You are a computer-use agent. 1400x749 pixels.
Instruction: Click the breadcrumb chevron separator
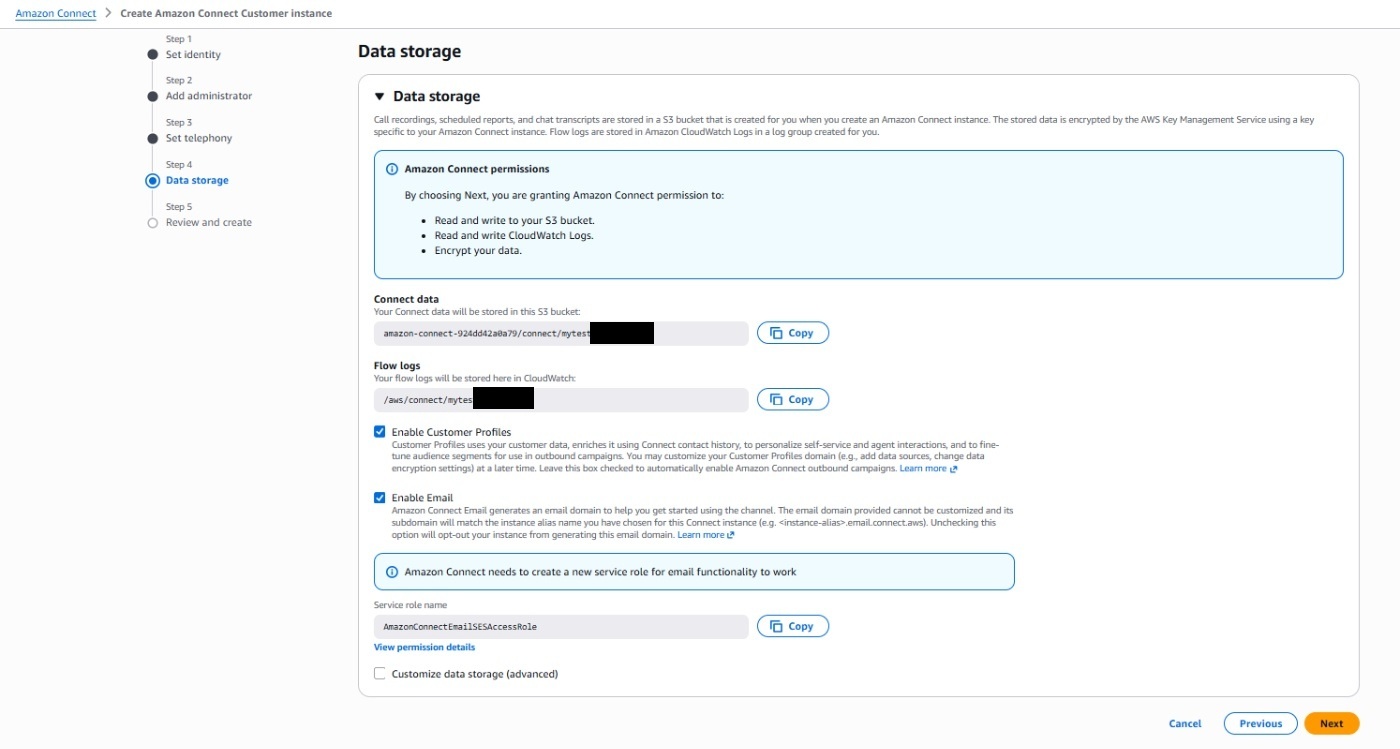pyautogui.click(x=108, y=14)
